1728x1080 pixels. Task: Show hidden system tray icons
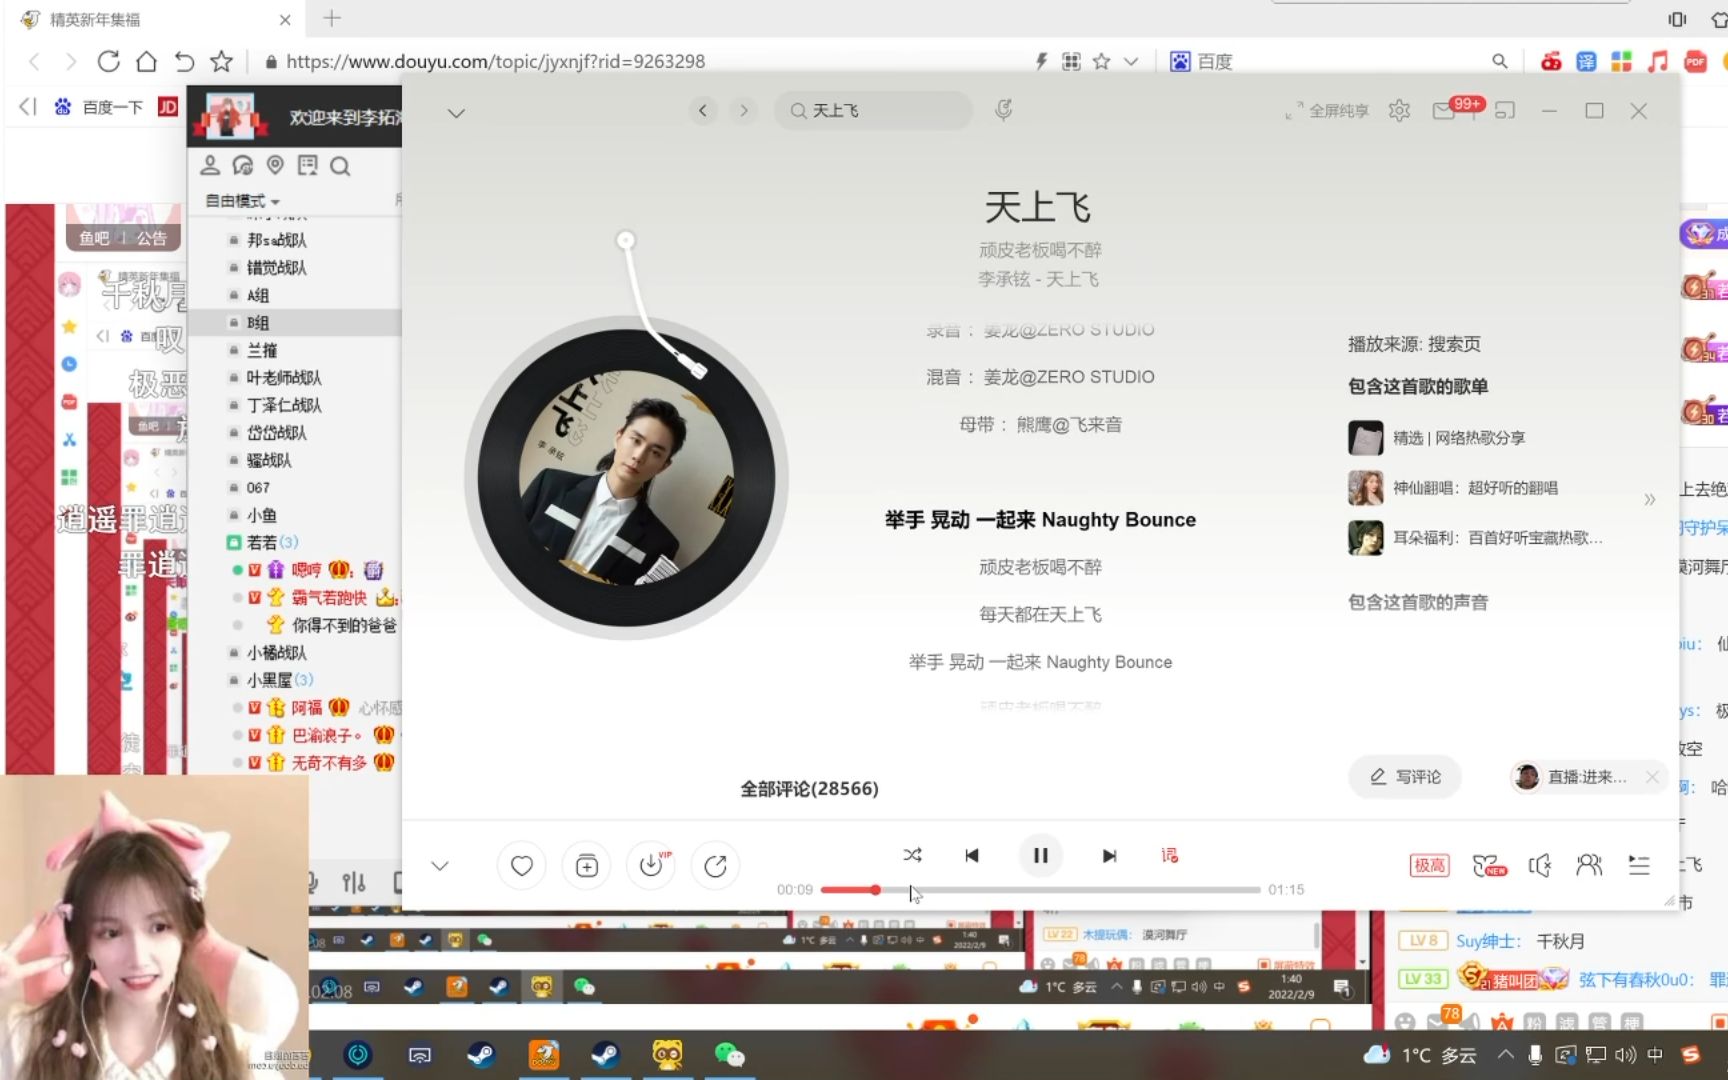click(x=1505, y=1054)
